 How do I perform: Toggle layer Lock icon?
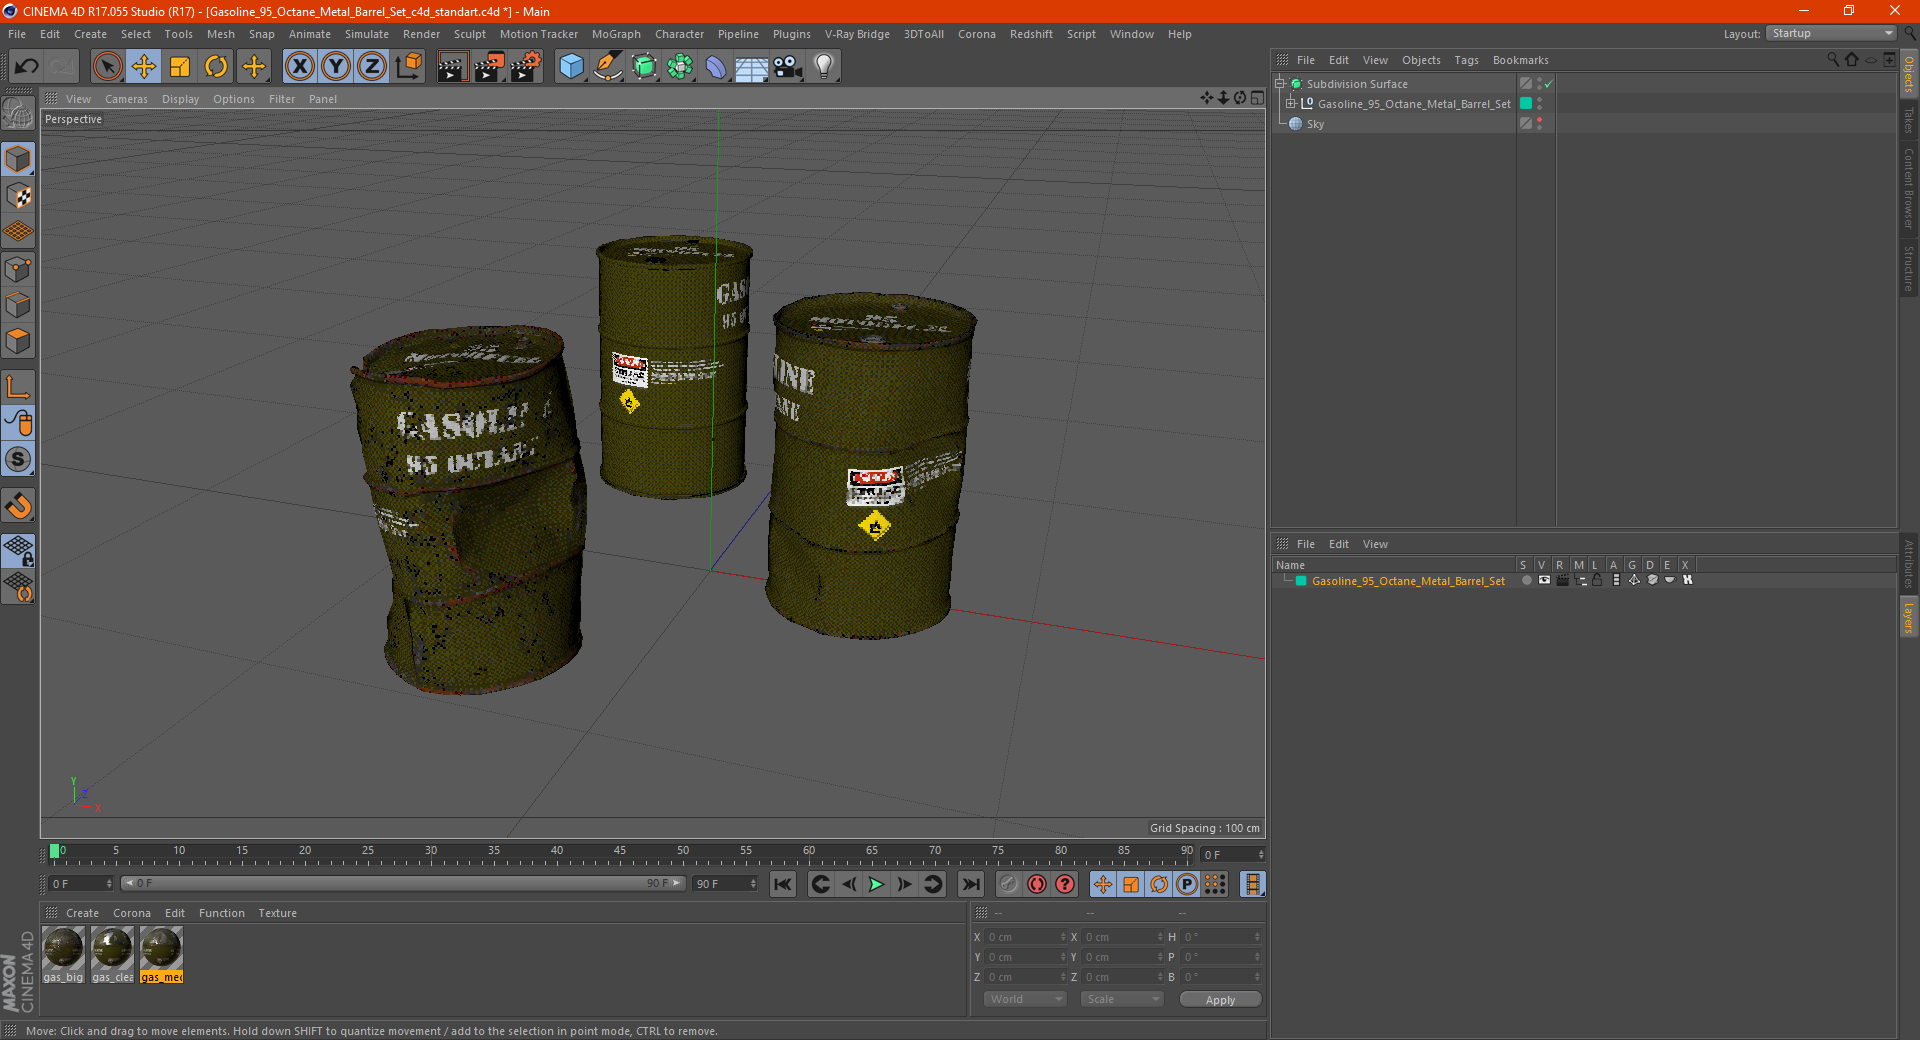1597,581
